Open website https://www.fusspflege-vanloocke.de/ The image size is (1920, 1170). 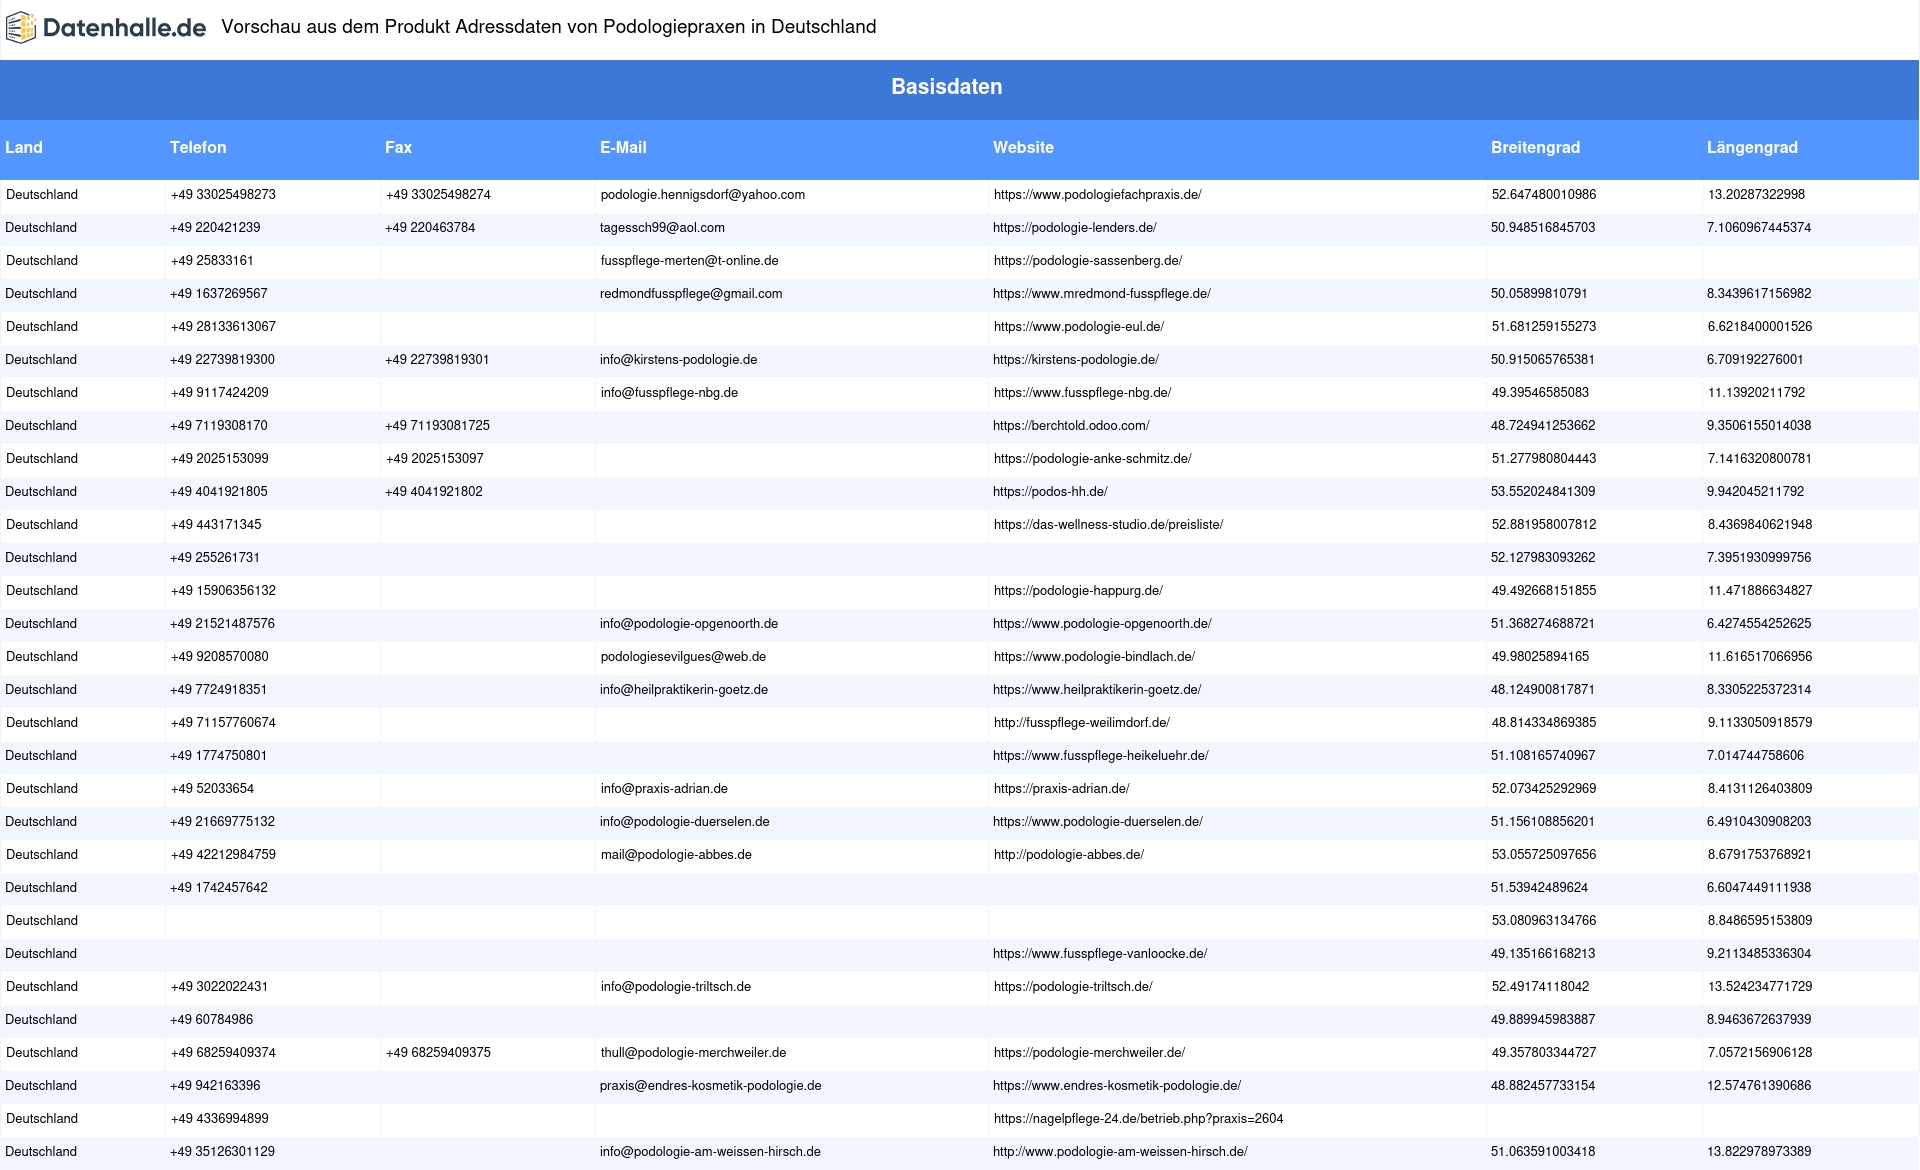point(1100,954)
